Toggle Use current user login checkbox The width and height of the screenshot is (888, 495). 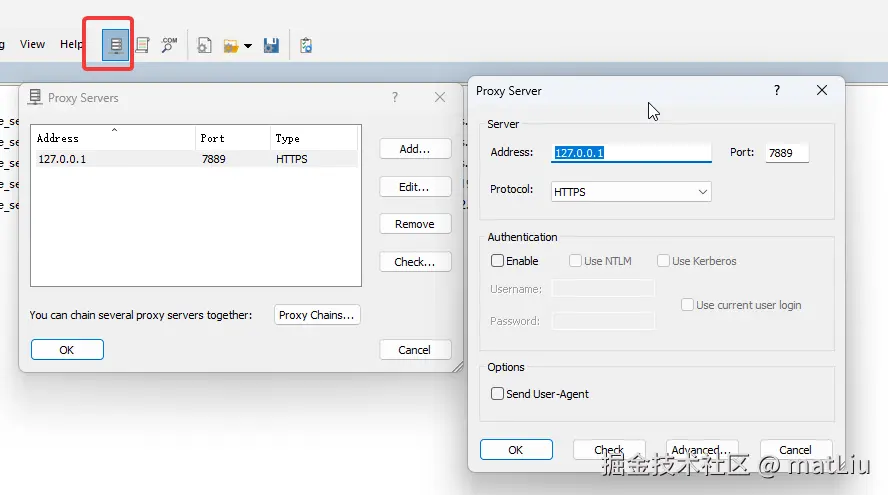tap(687, 305)
